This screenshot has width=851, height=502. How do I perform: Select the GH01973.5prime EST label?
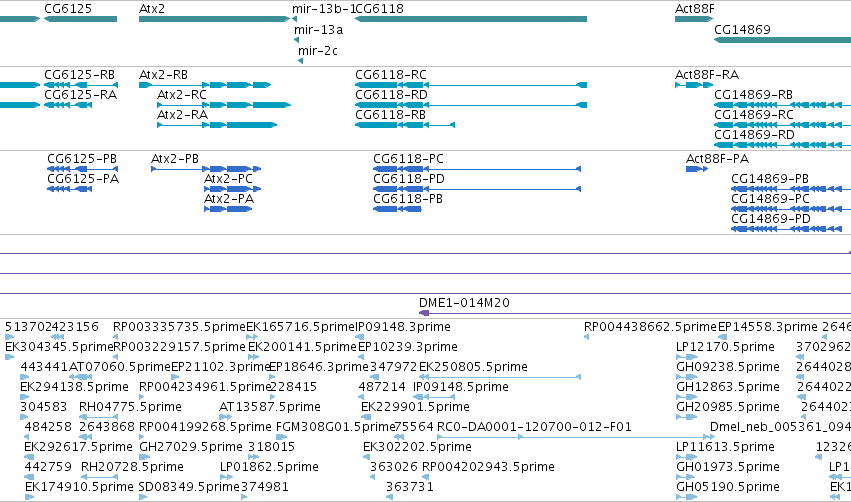[x=728, y=467]
